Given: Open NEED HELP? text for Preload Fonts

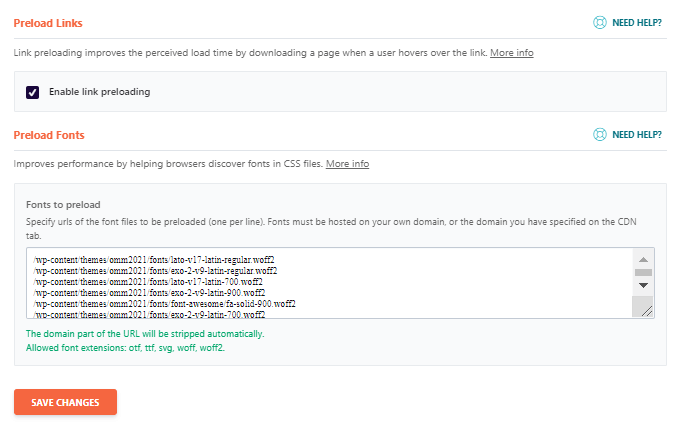Looking at the screenshot, I should [636, 134].
